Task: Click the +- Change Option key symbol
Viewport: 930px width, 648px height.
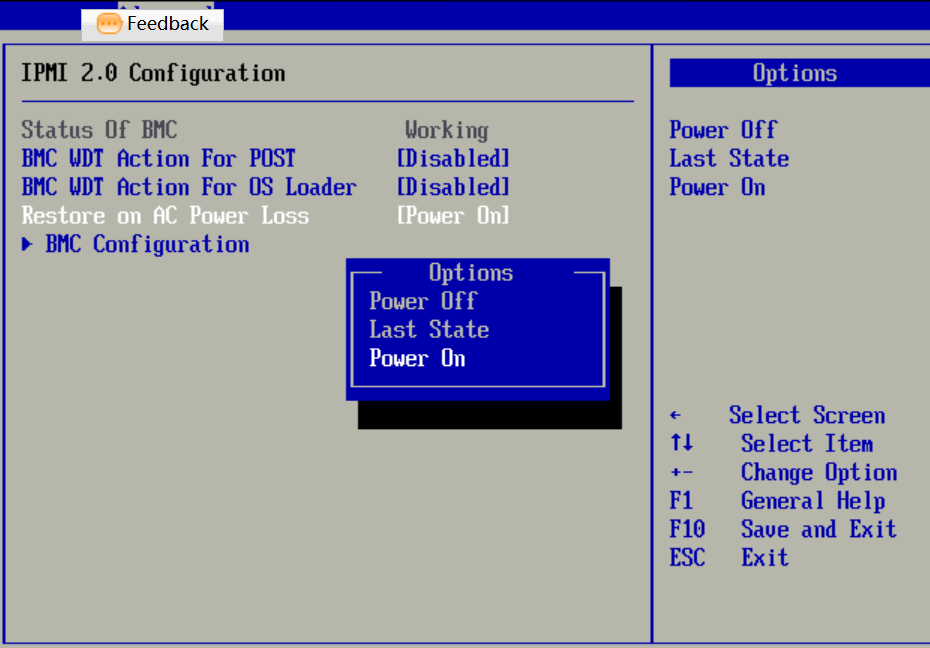Action: 682,473
